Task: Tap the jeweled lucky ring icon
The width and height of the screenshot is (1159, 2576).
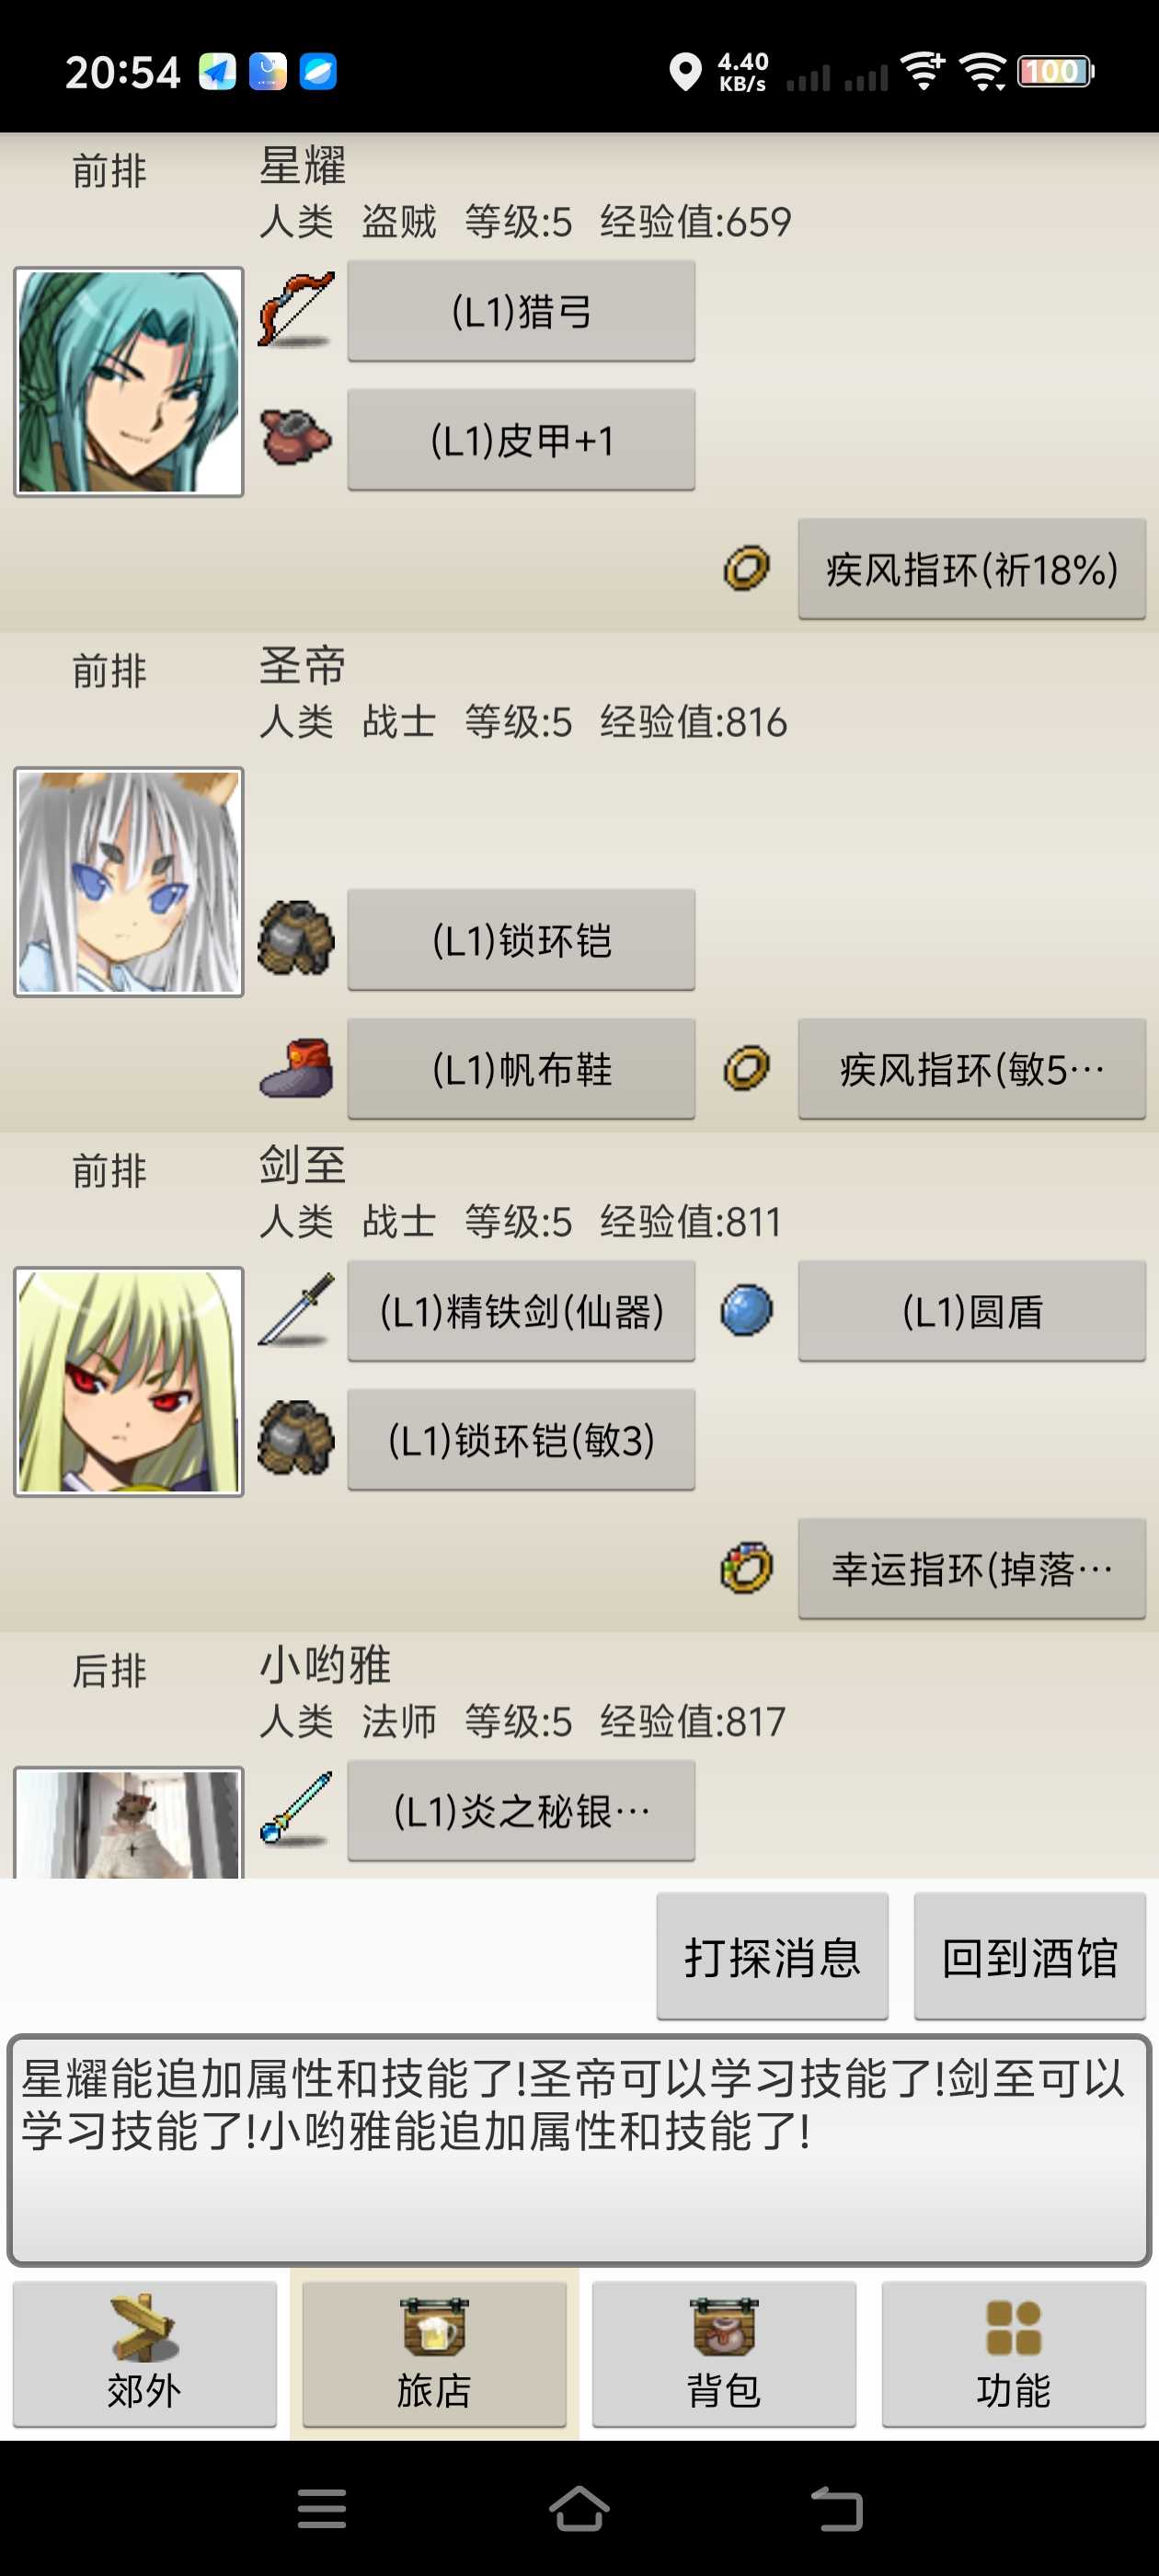Action: click(746, 1567)
